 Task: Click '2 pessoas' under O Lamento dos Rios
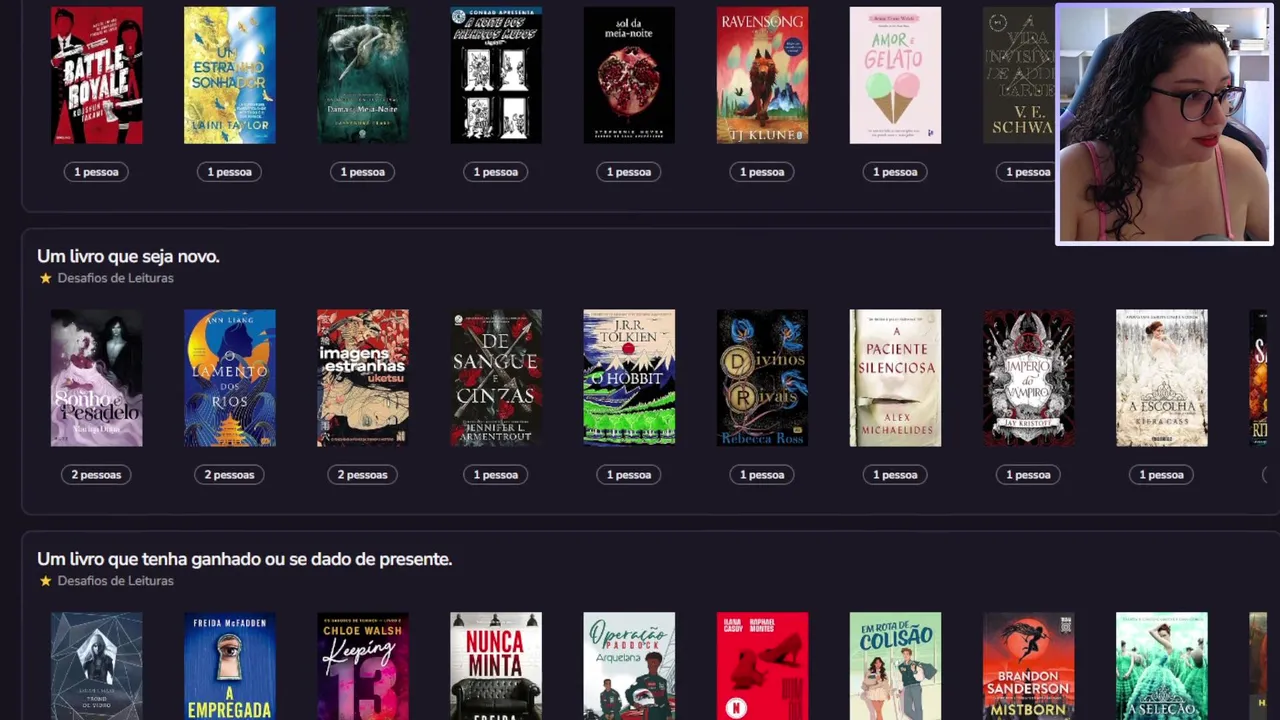tap(229, 475)
